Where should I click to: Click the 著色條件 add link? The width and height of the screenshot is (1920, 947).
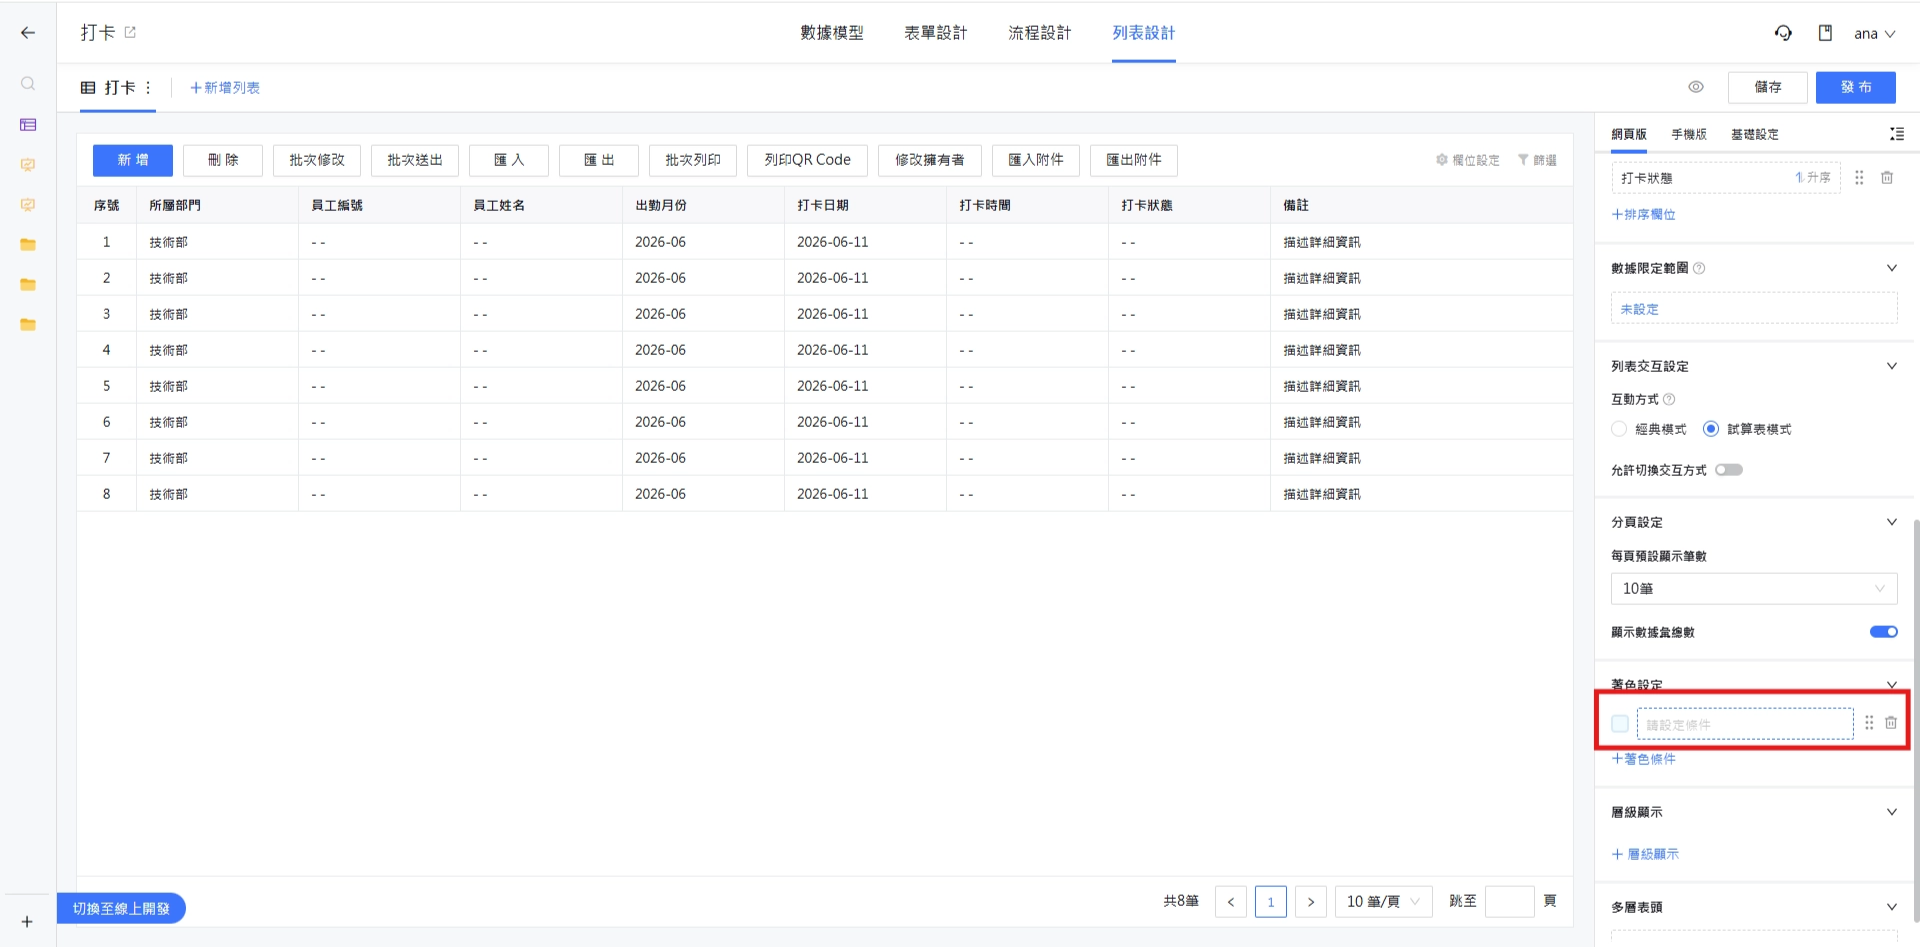[1644, 759]
